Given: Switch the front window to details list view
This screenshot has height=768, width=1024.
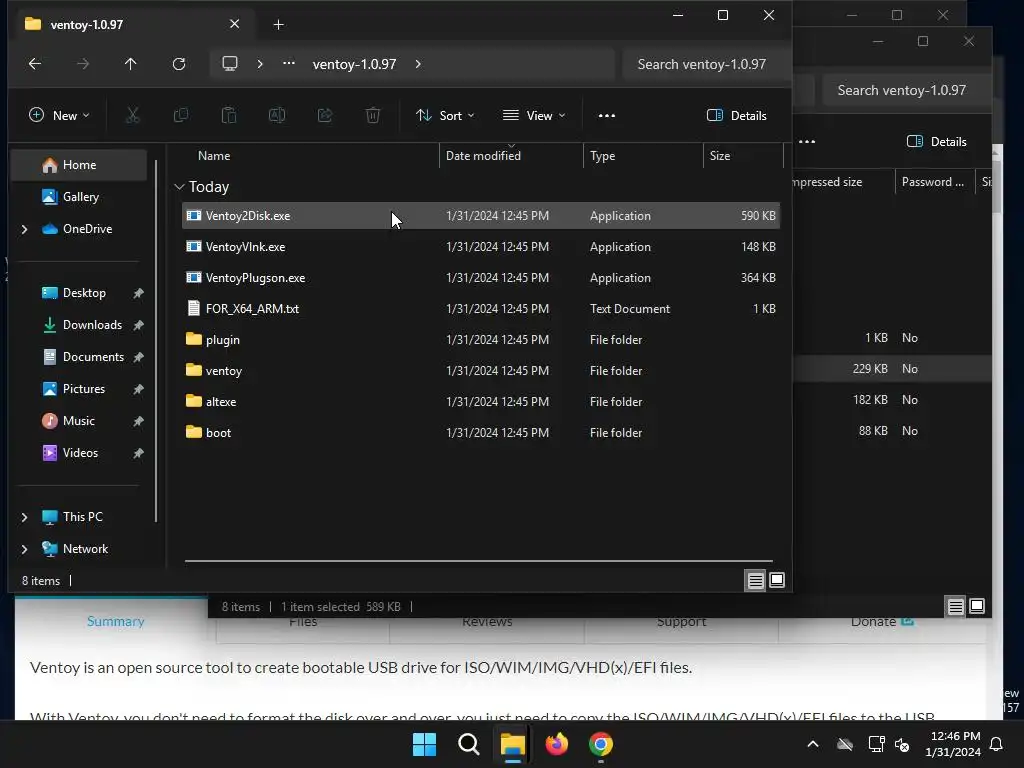Looking at the screenshot, I should (756, 580).
